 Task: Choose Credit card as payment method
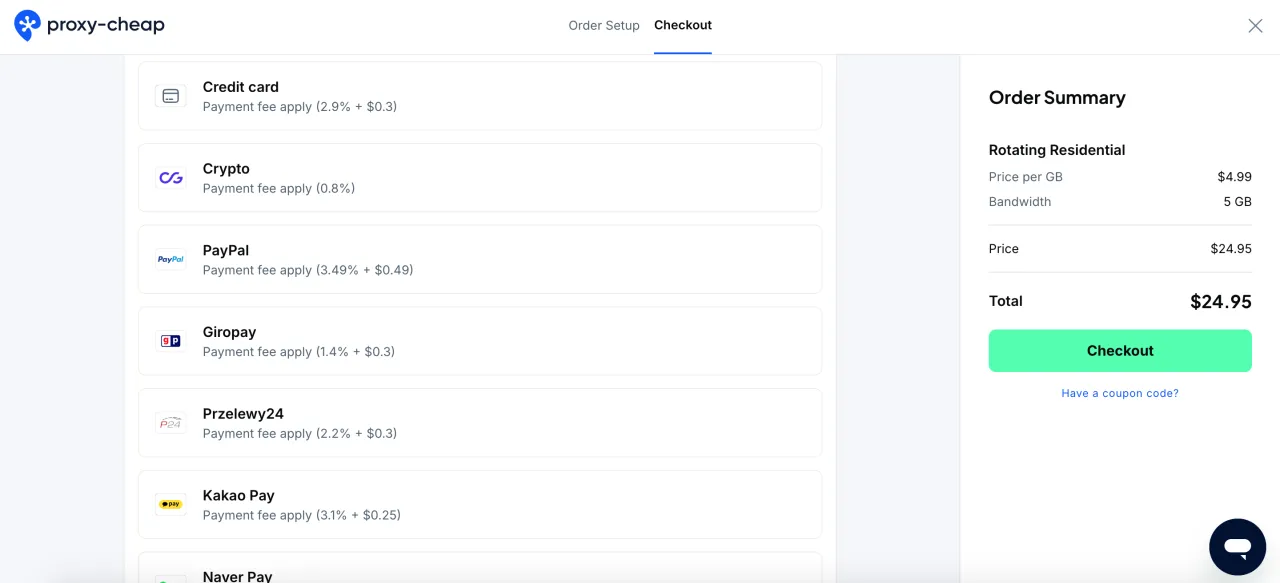coord(480,96)
